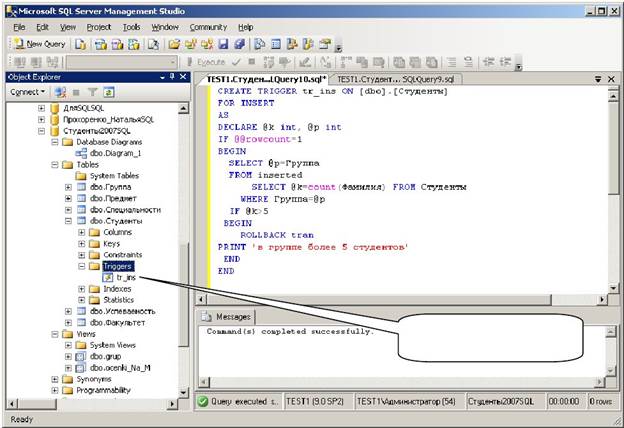The width and height of the screenshot is (624, 428).
Task: Click the Filter funnel icon in Object Explorer
Action: coord(92,92)
